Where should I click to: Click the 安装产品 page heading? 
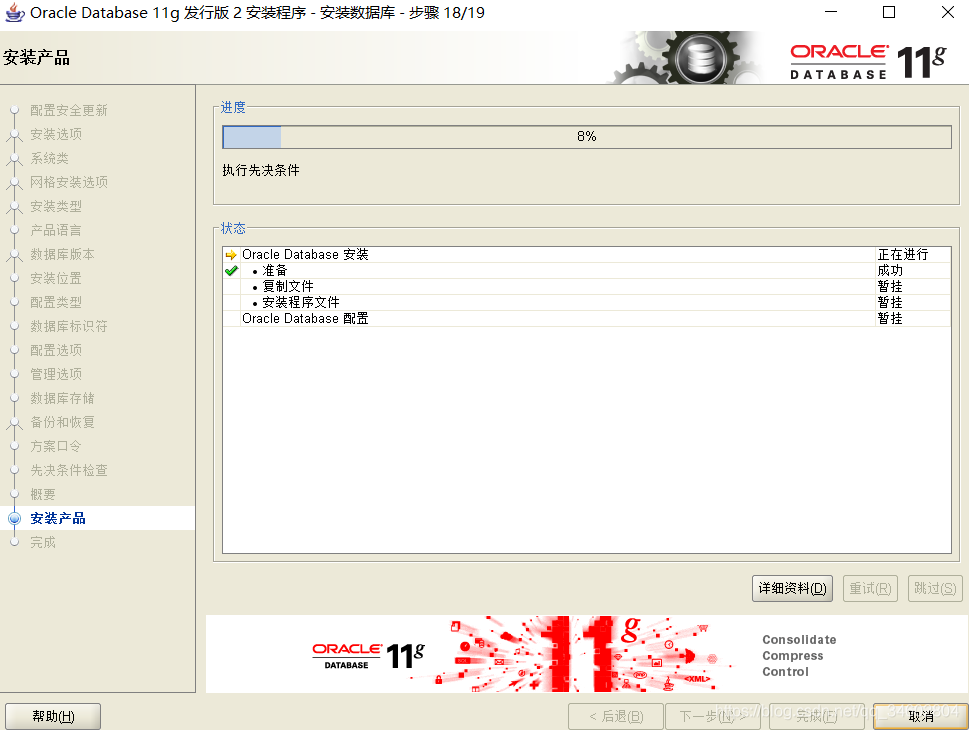coord(36,58)
